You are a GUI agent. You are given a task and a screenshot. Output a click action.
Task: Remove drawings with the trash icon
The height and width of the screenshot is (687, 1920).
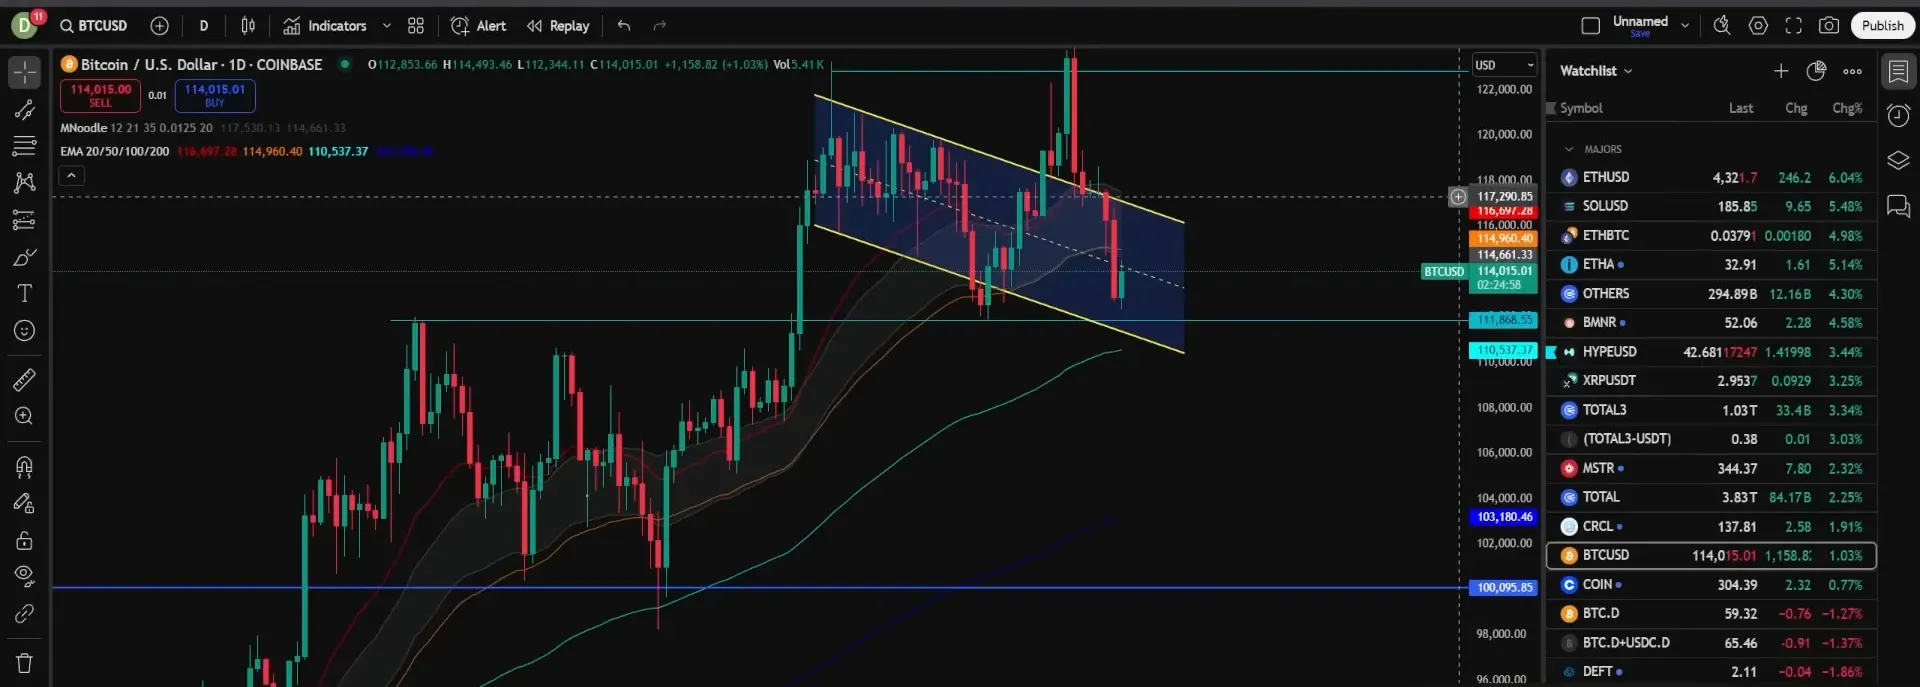tap(25, 663)
